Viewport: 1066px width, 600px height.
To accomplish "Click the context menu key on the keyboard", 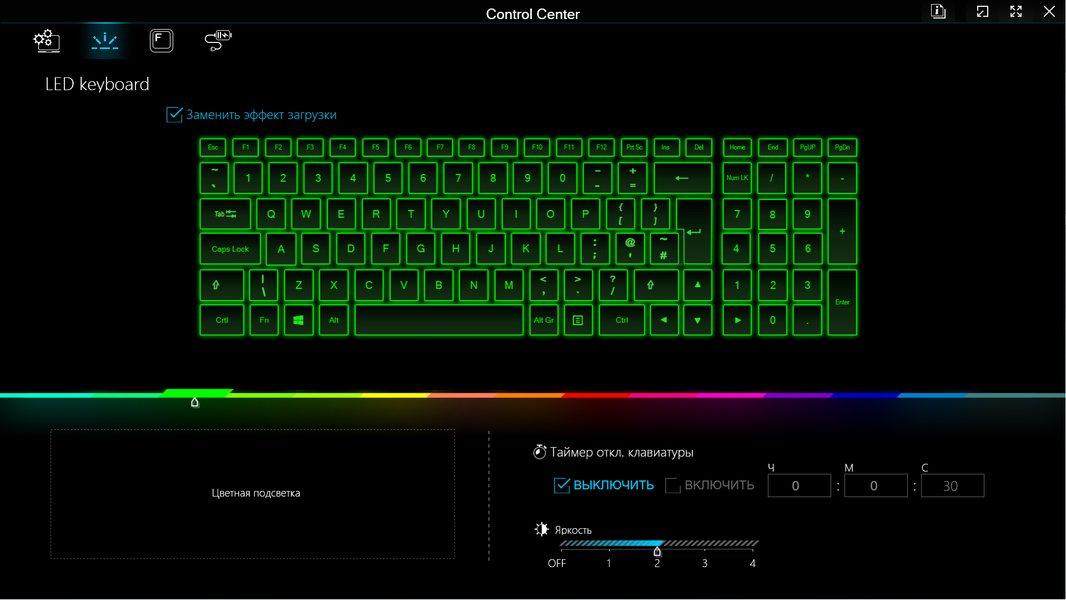I will 578,320.
